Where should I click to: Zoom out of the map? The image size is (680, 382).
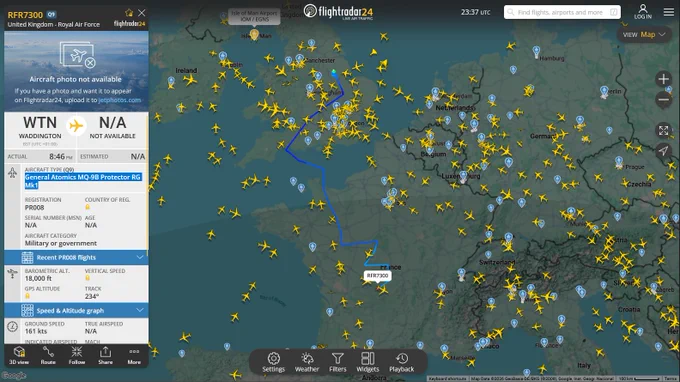[x=663, y=100]
